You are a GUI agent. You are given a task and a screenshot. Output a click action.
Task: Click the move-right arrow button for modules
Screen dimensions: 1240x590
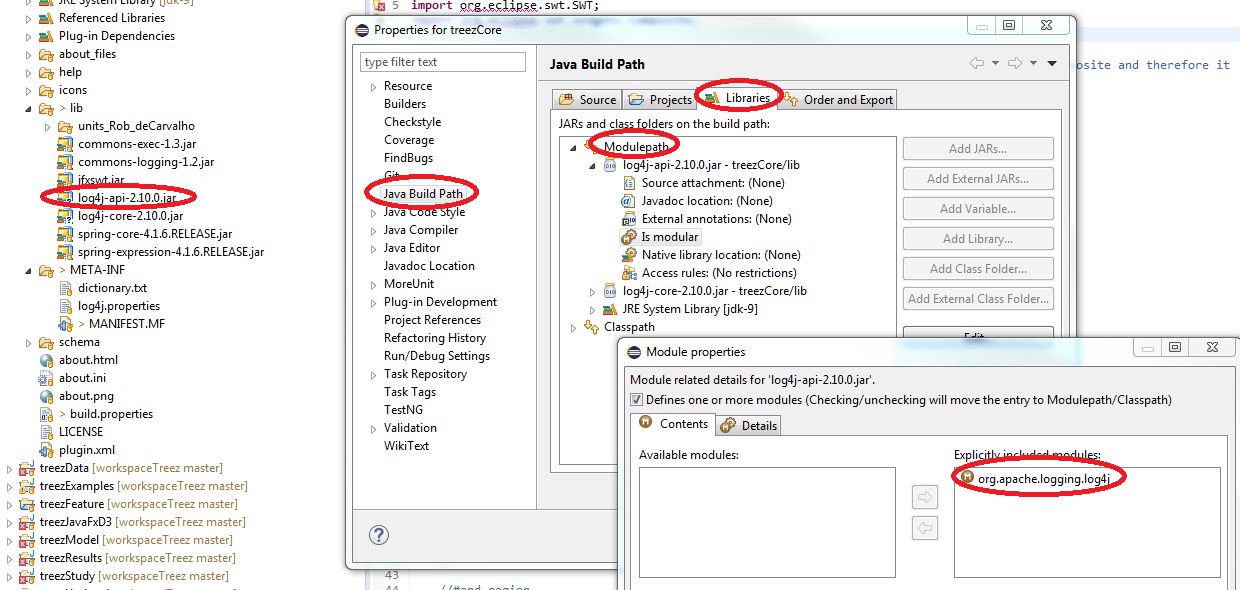click(x=925, y=497)
